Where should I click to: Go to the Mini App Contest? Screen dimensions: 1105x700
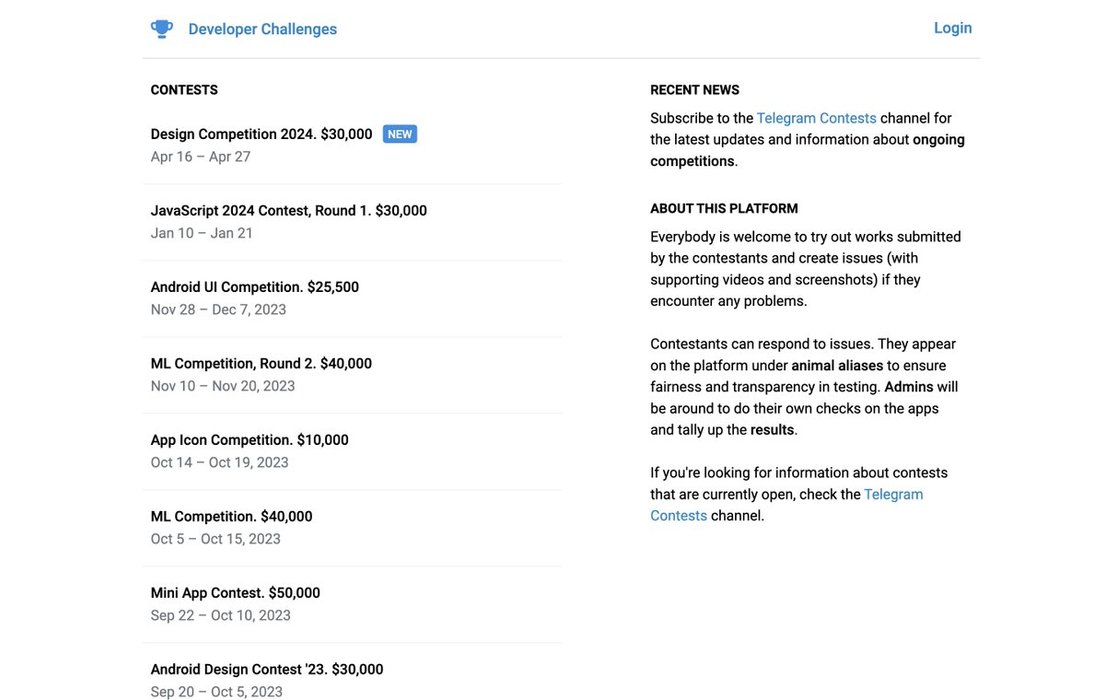235,593
